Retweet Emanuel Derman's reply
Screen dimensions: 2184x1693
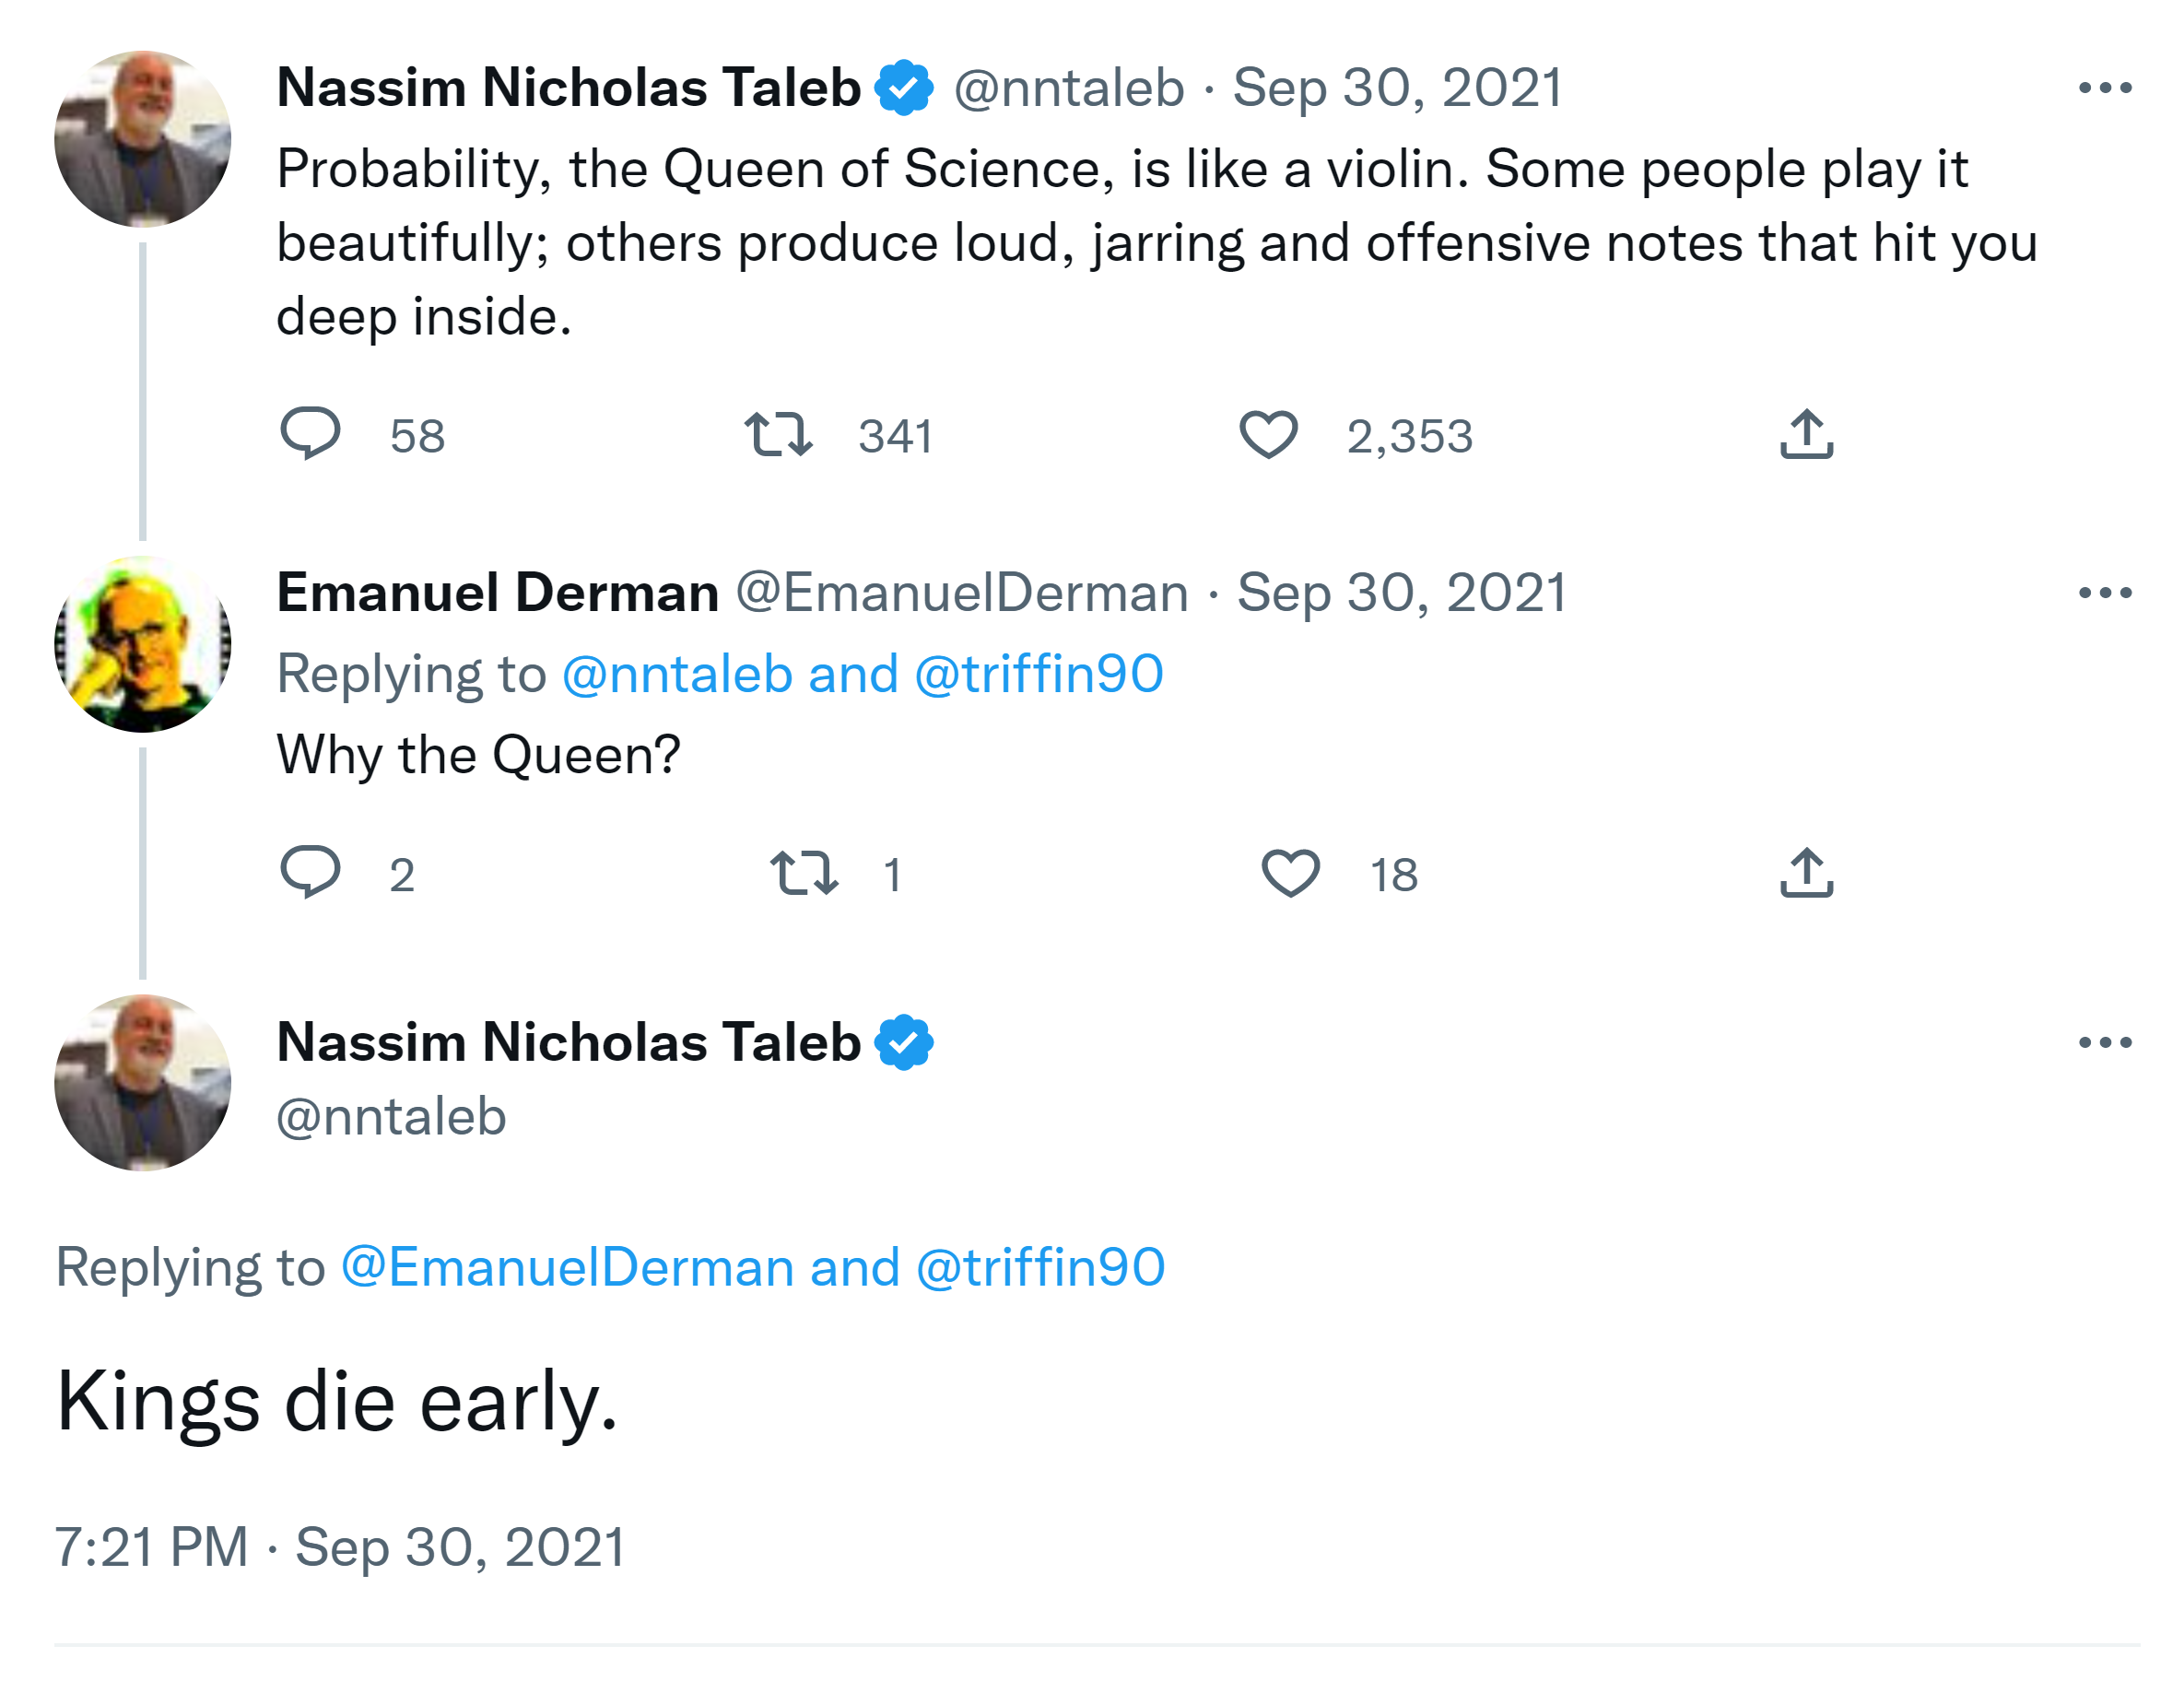point(803,872)
